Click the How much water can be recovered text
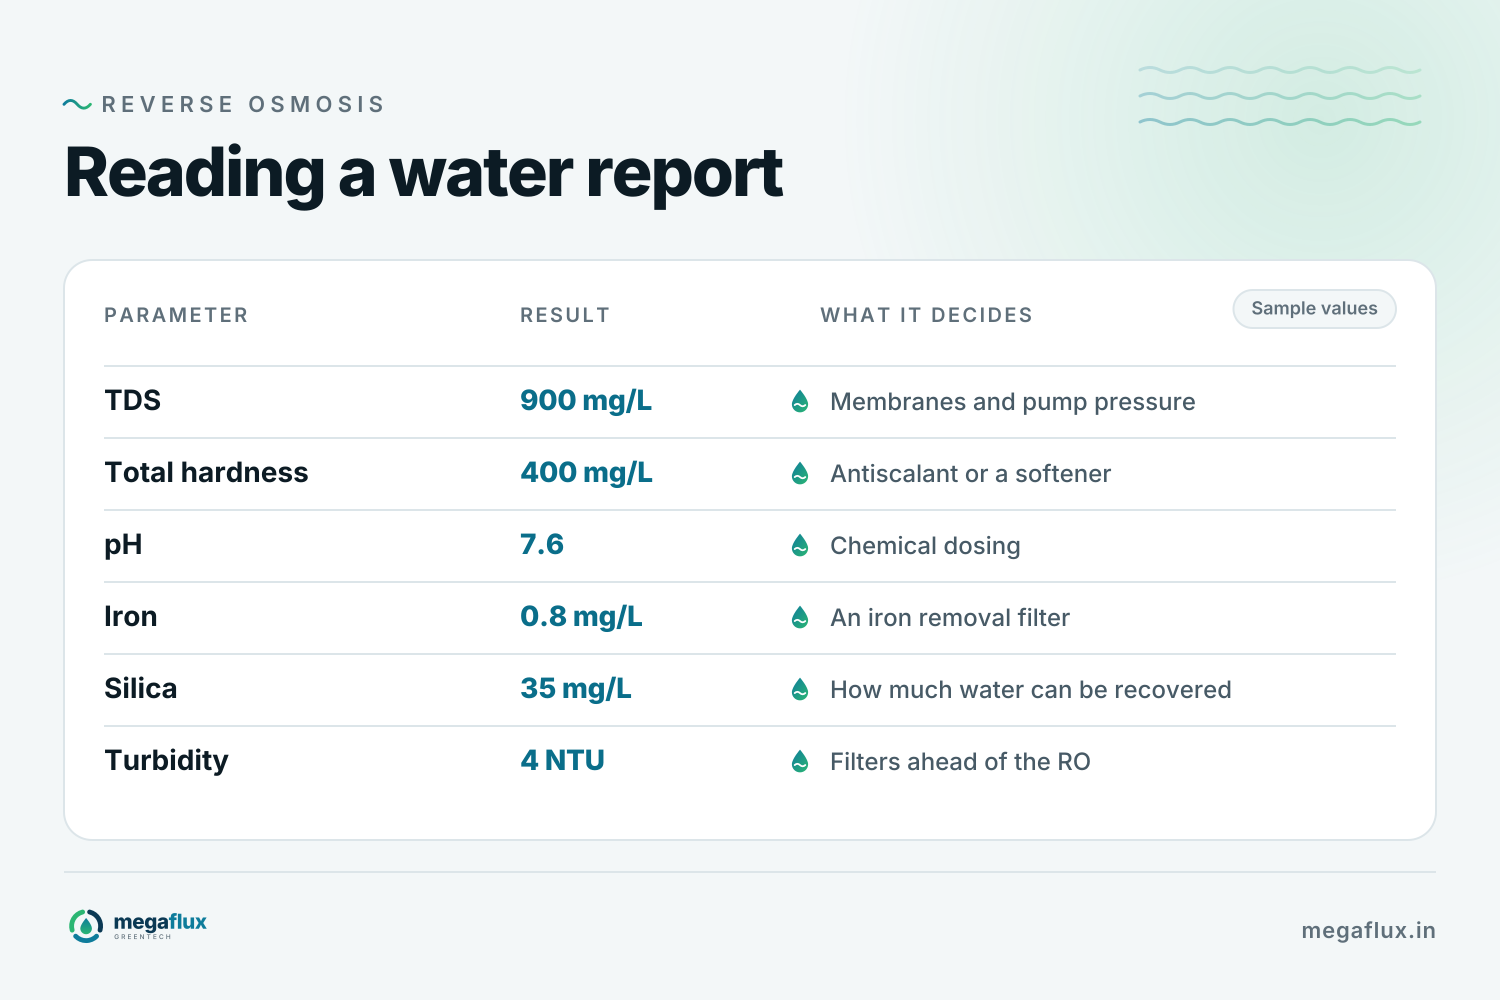This screenshot has width=1500, height=1000. pyautogui.click(x=1031, y=690)
